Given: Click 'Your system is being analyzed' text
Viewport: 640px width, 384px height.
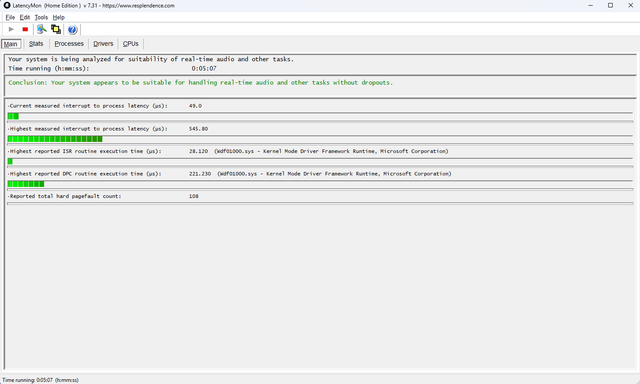Looking at the screenshot, I should [x=151, y=59].
